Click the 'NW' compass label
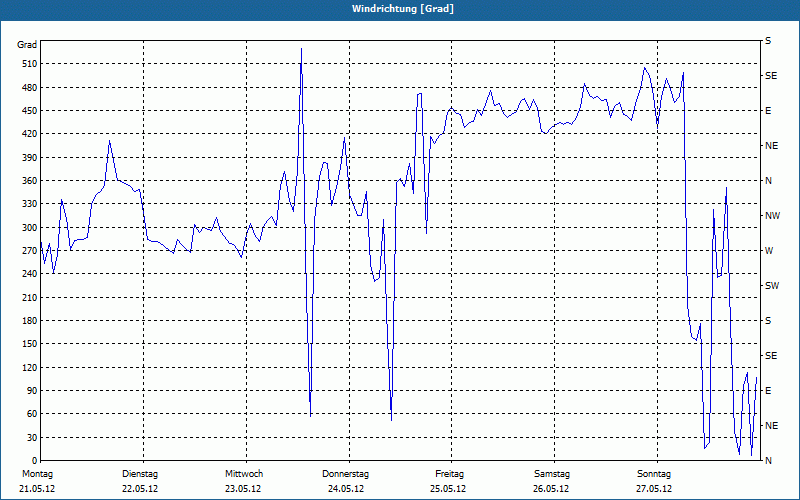Image resolution: width=800 pixels, height=500 pixels. [773, 216]
